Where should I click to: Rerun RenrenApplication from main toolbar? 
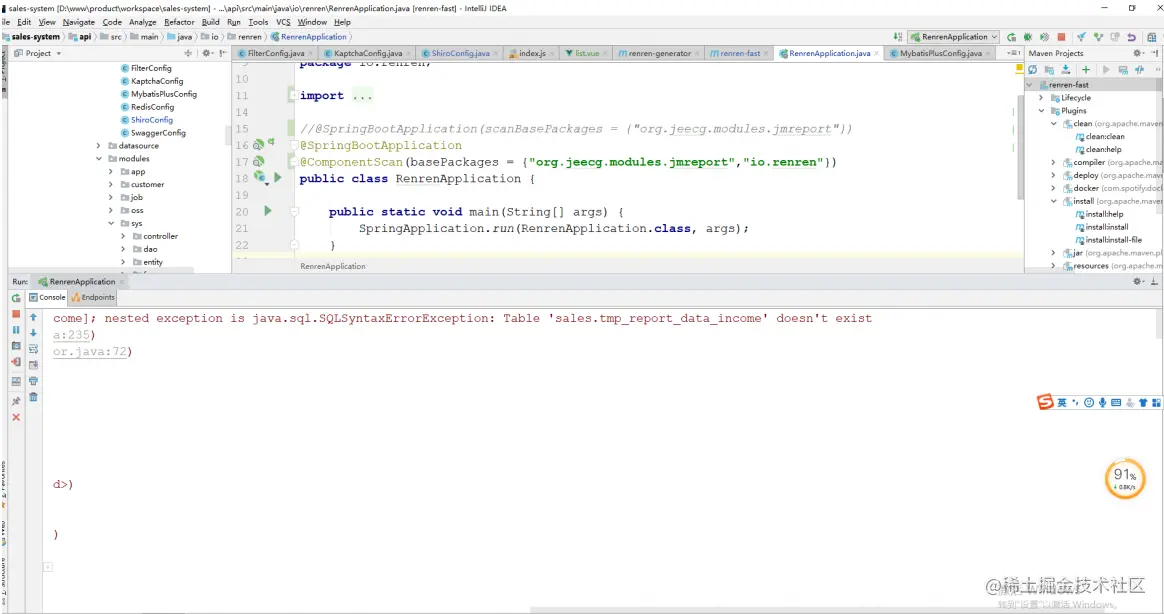tap(1011, 37)
